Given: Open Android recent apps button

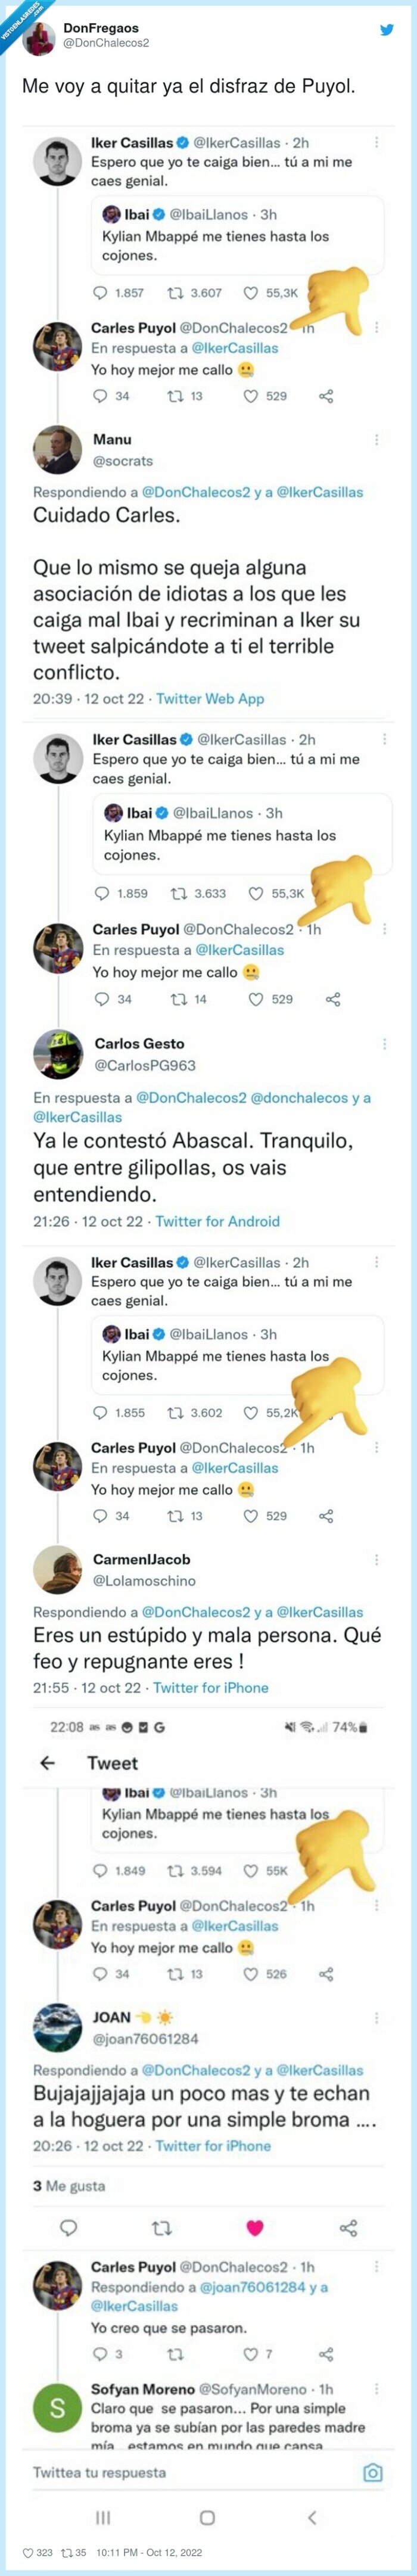Looking at the screenshot, I should click(103, 2517).
